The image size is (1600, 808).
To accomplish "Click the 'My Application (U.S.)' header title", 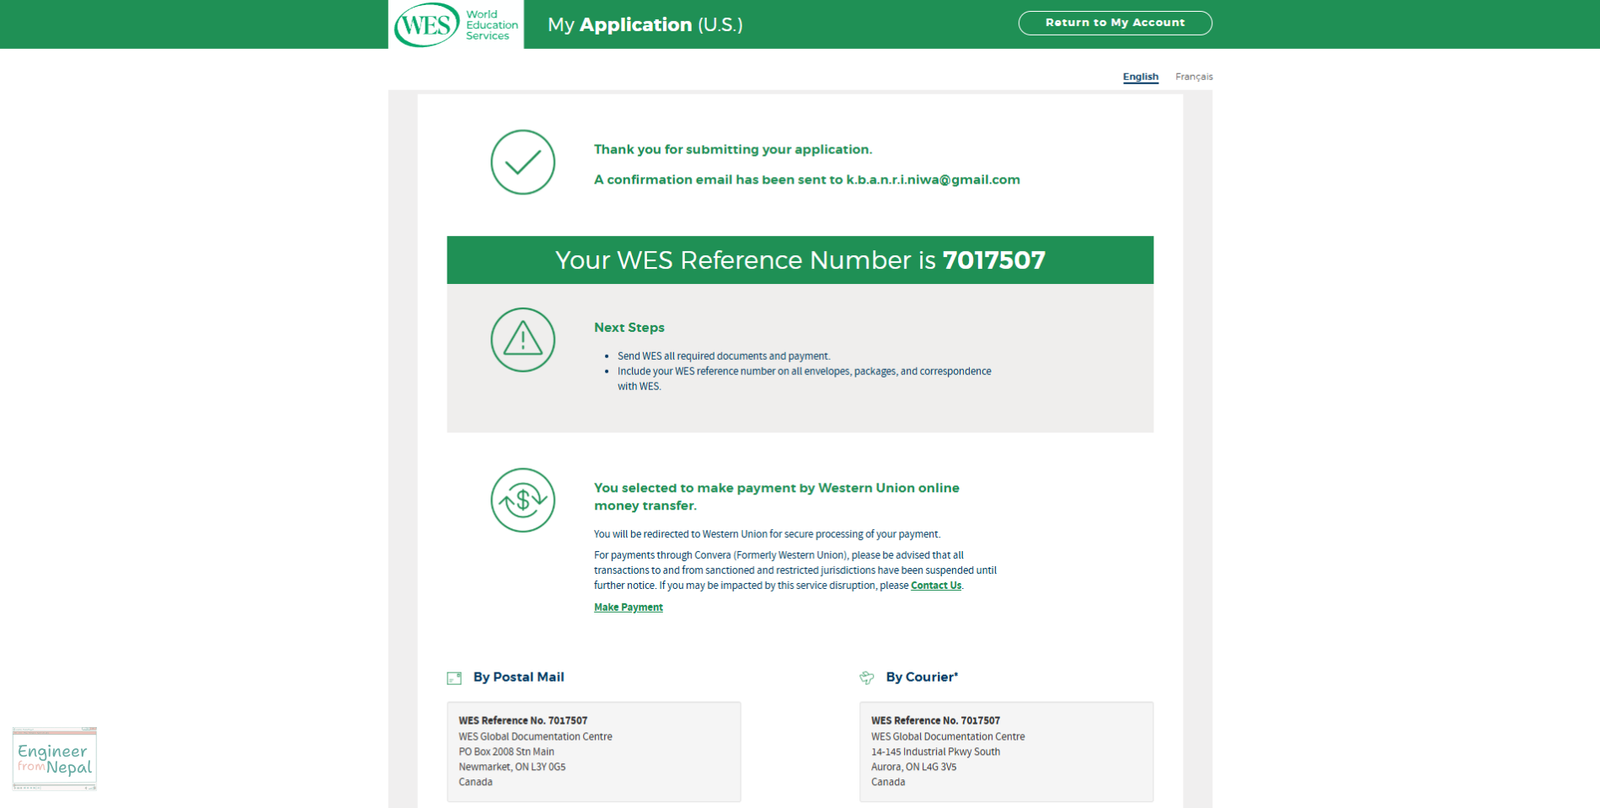I will (645, 25).
